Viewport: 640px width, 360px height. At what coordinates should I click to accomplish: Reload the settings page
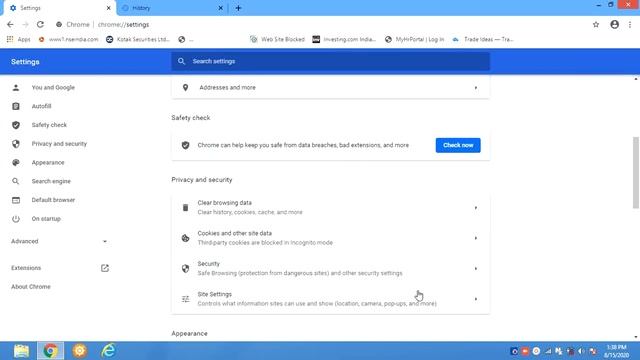[40, 24]
